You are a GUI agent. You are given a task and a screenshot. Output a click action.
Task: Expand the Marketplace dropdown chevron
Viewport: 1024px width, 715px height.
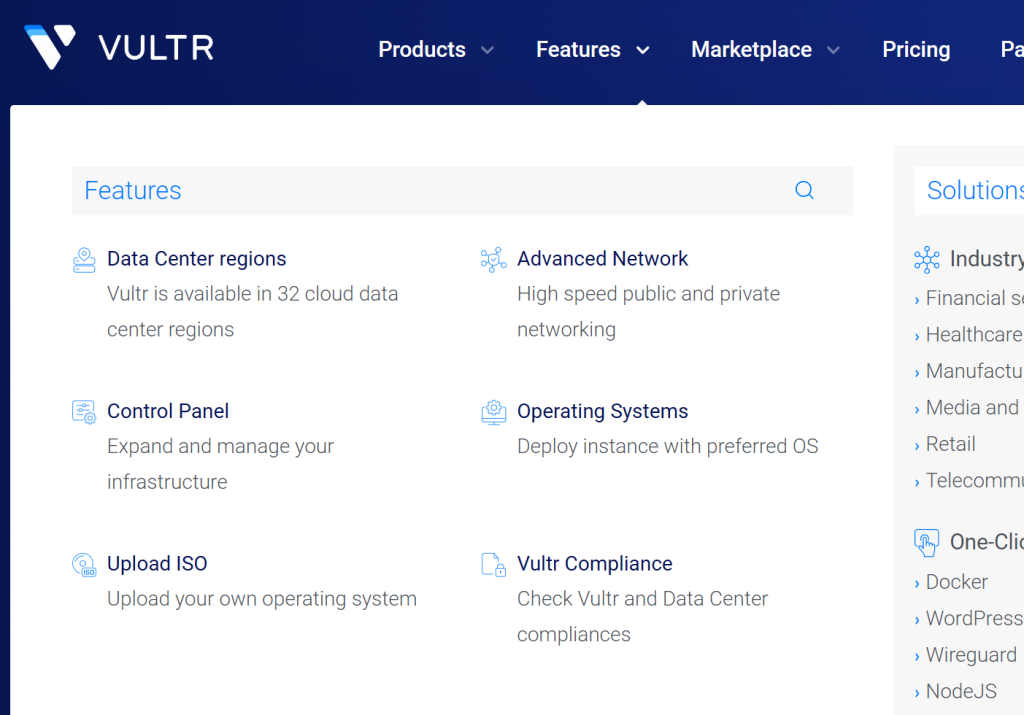(833, 50)
